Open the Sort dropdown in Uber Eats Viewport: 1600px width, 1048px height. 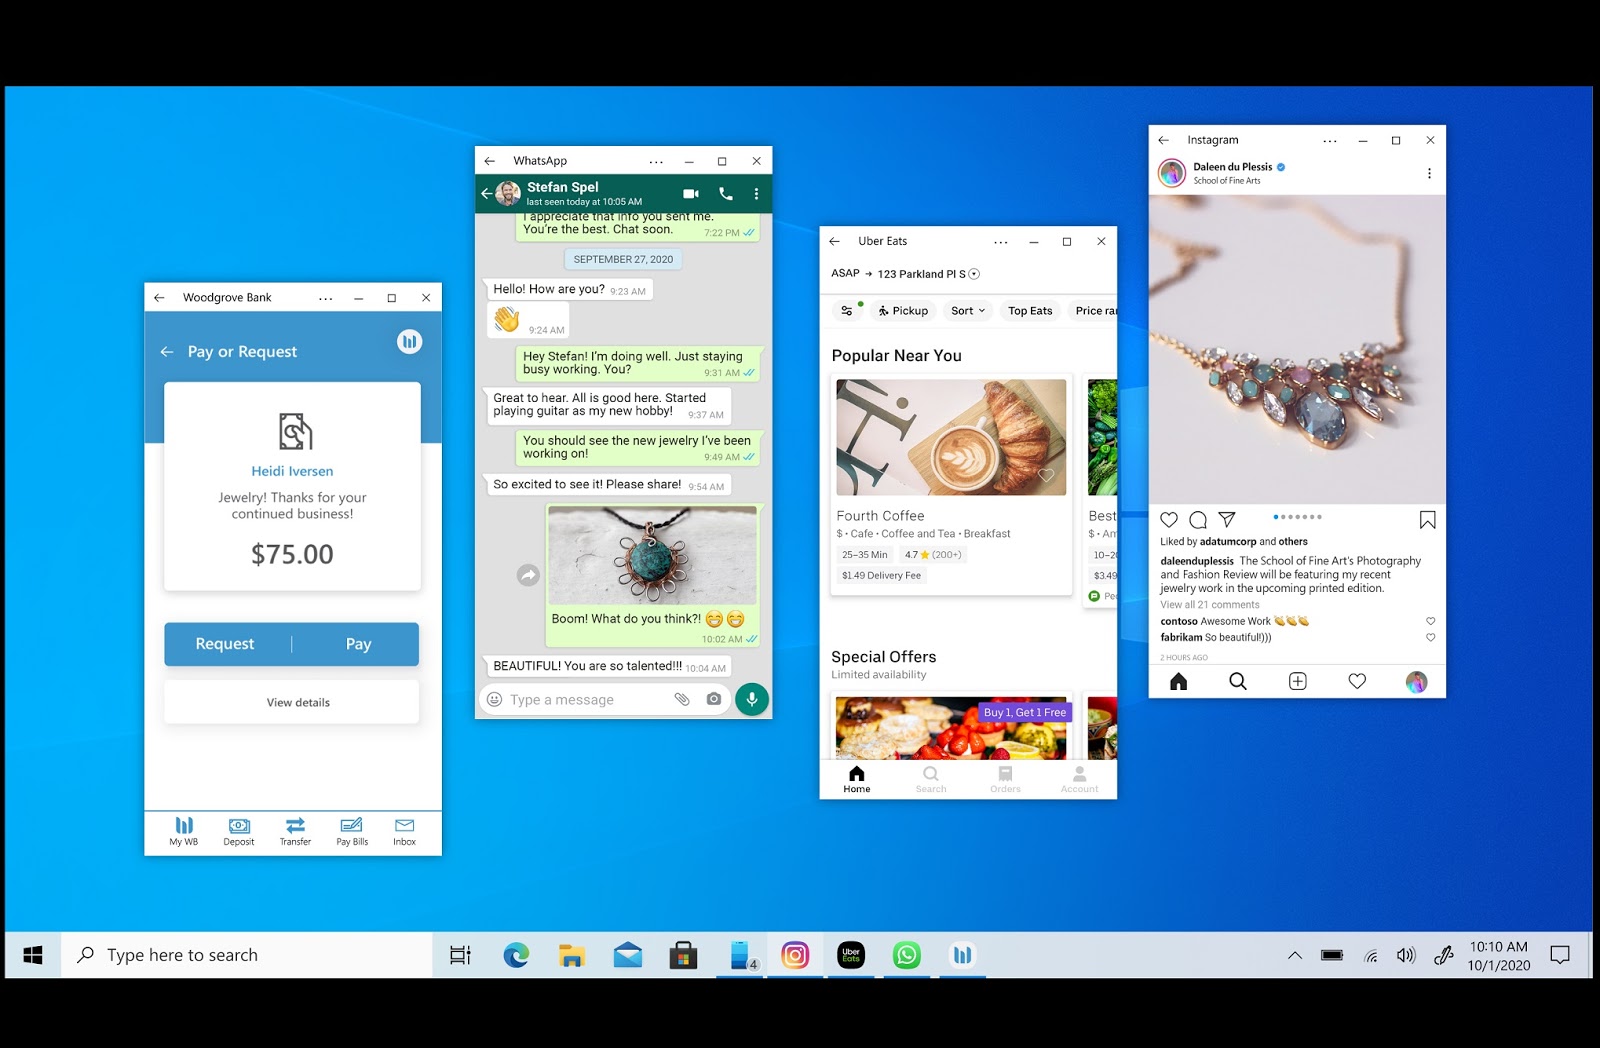point(966,310)
